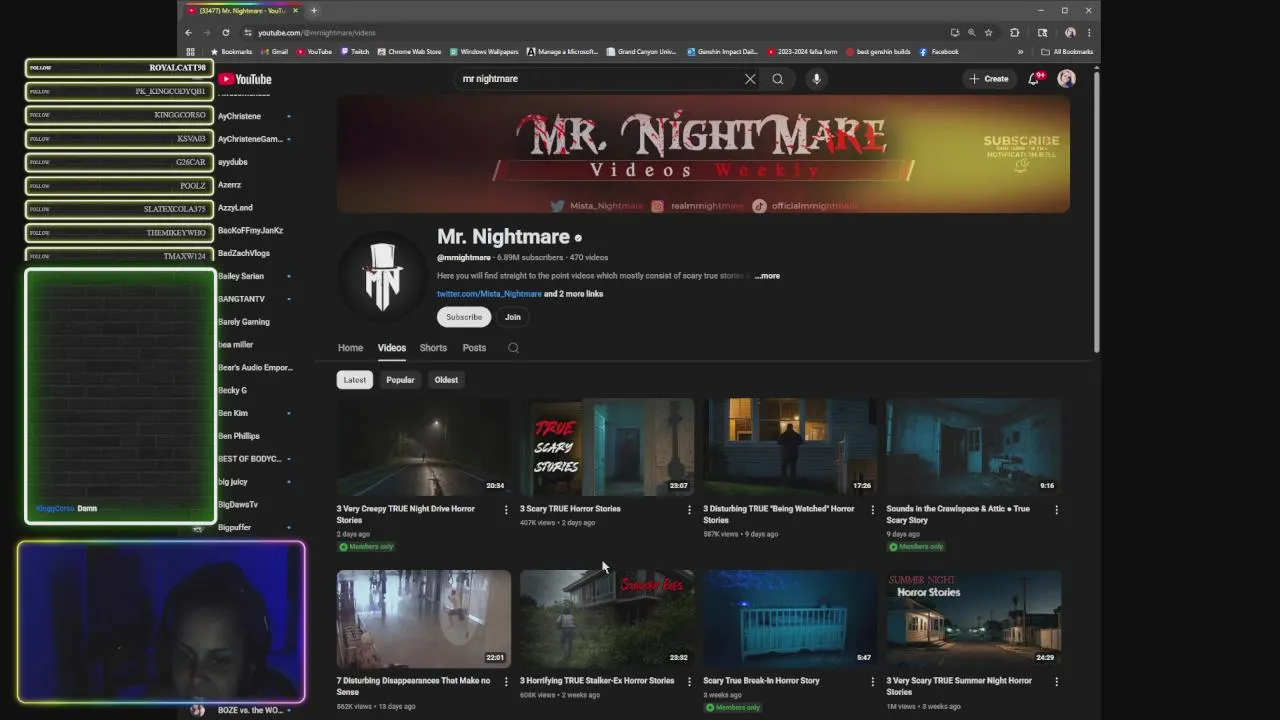Clear the search box with the X icon
Screen dimensions: 1280x720
pyautogui.click(x=750, y=79)
